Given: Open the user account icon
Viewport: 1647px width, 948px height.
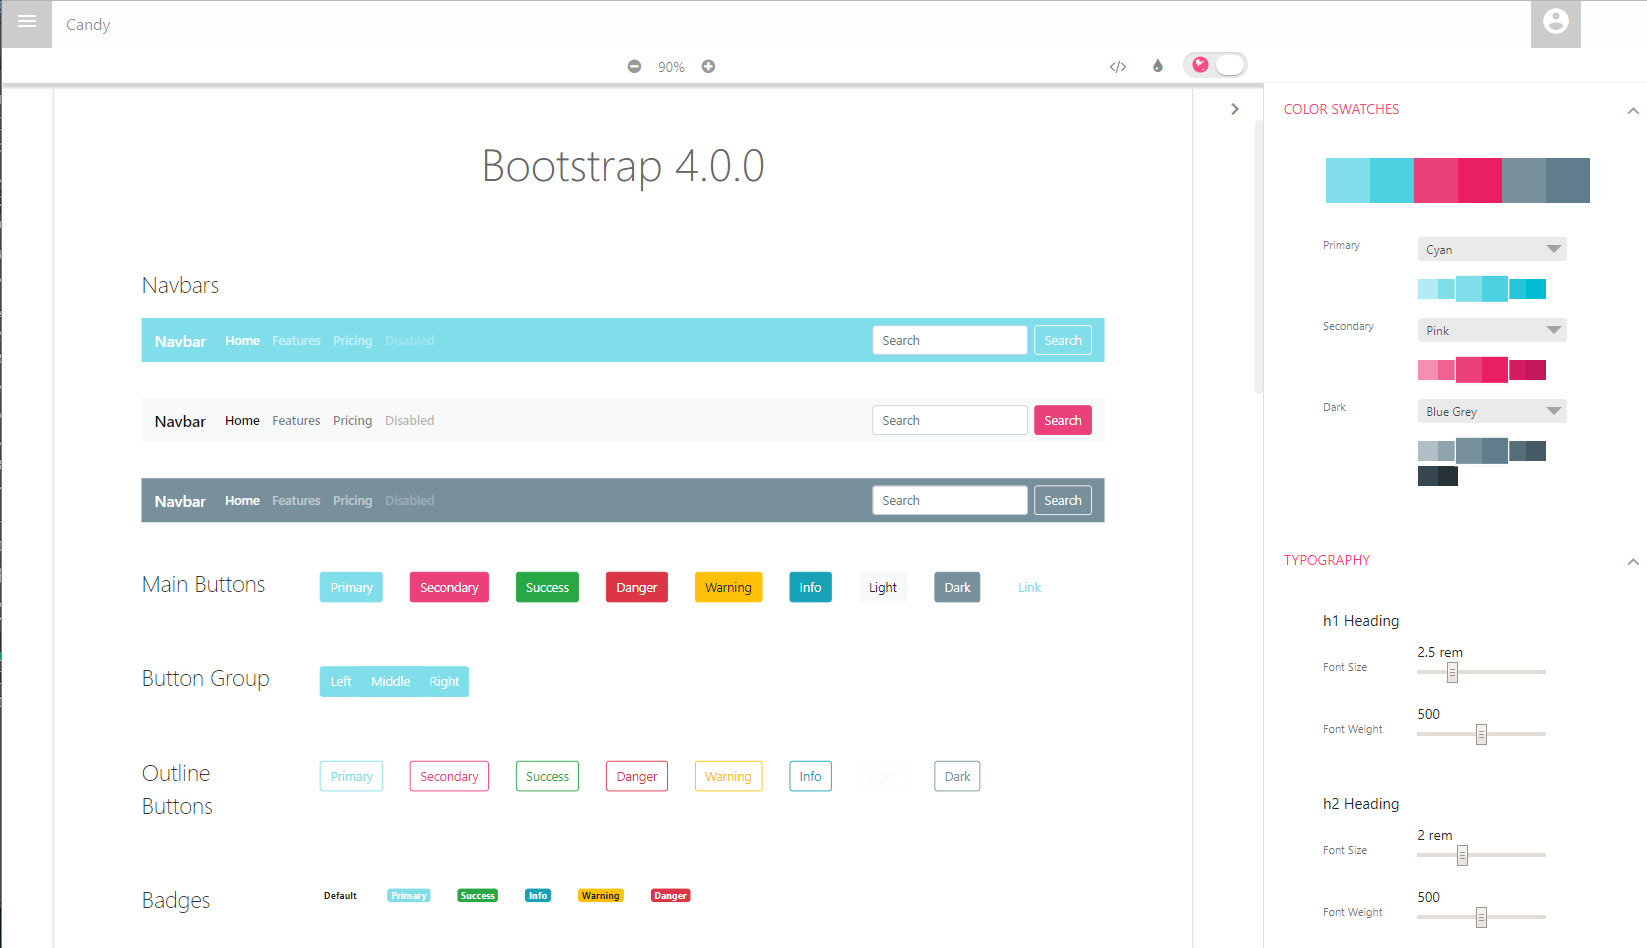Looking at the screenshot, I should coord(1555,22).
